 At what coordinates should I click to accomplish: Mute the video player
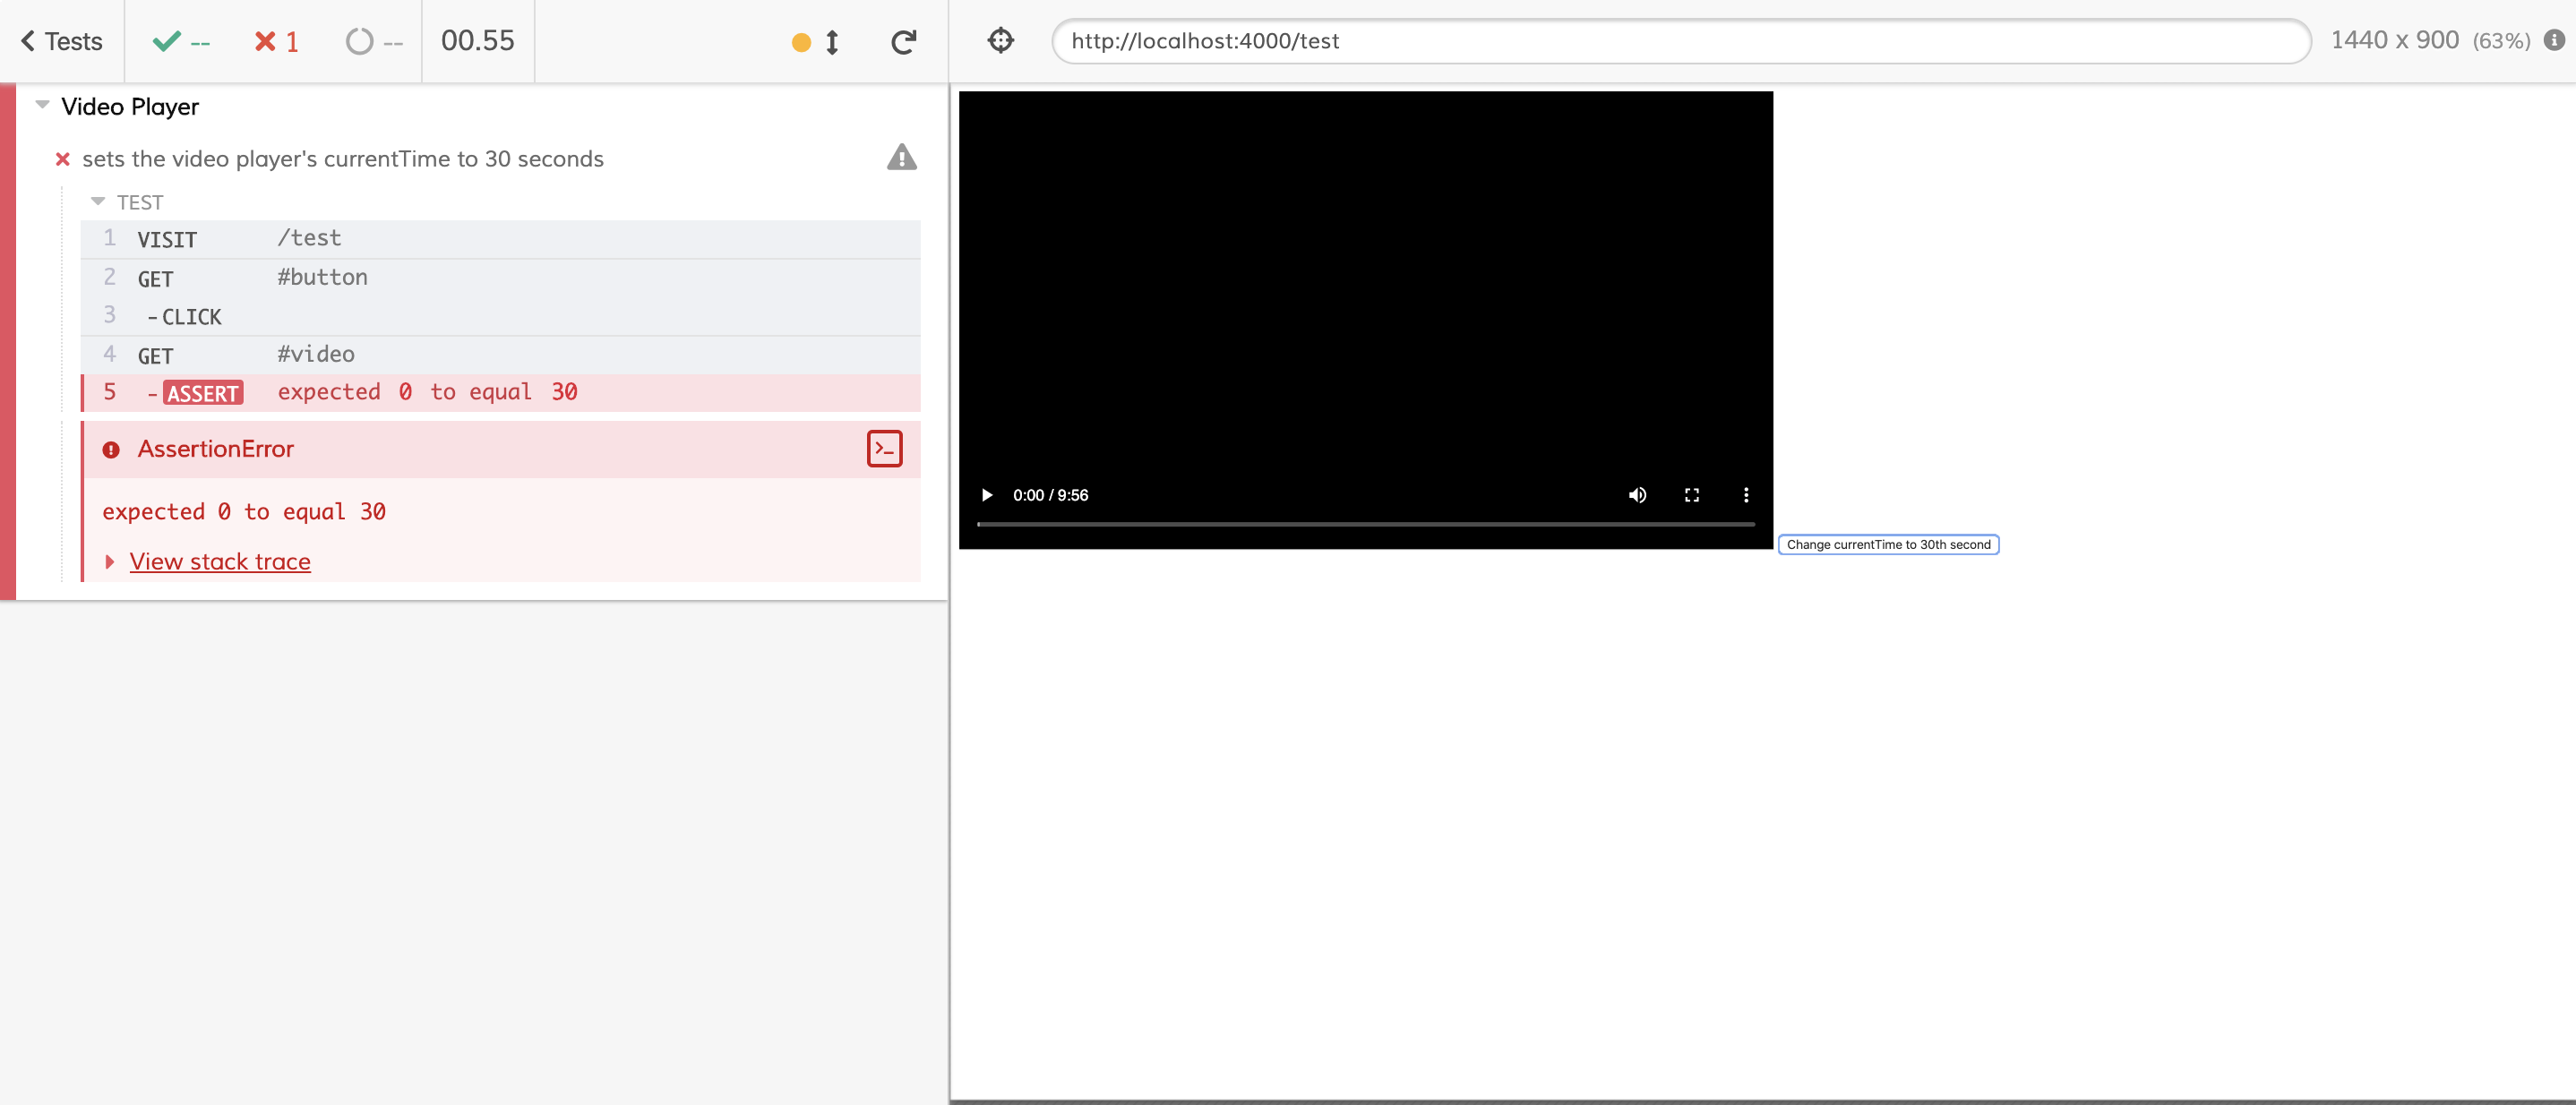click(x=1638, y=494)
